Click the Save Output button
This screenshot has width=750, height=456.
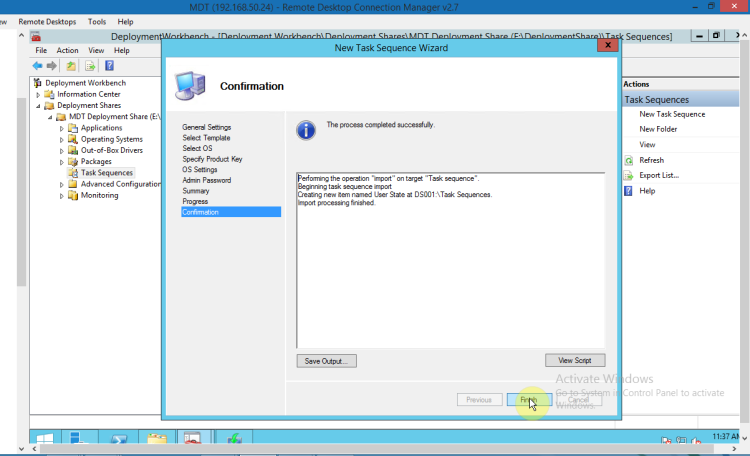tap(326, 360)
